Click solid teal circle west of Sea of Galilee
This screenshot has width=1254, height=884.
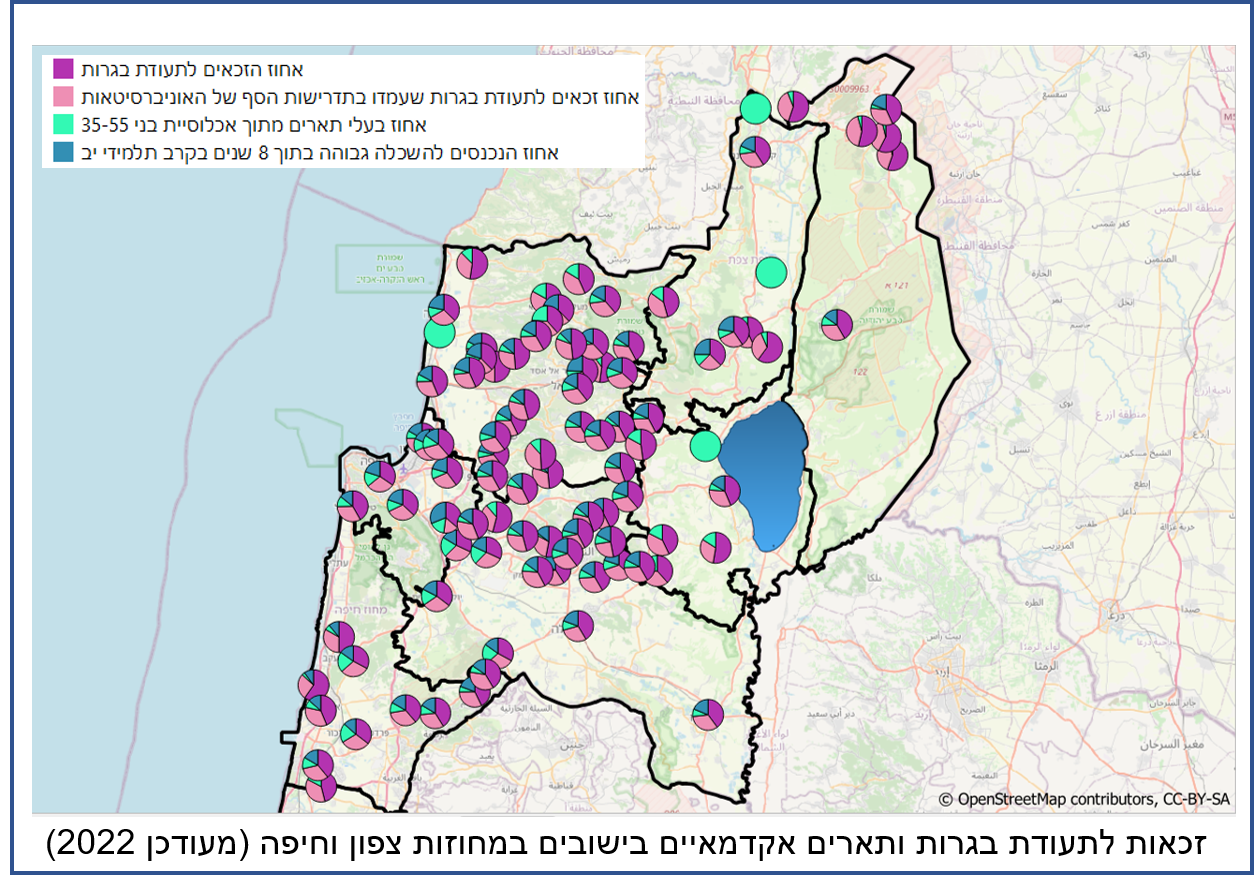click(705, 445)
